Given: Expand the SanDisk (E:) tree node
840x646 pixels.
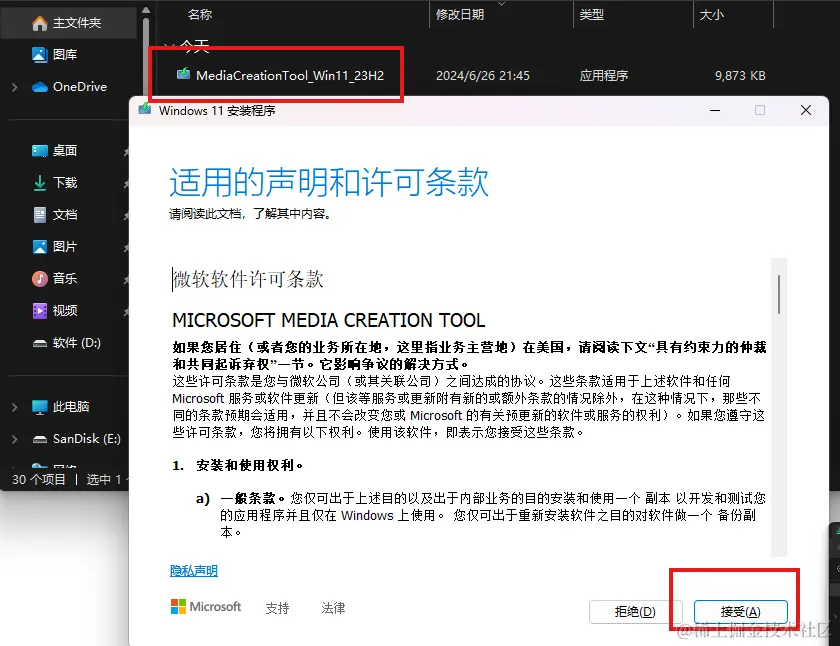Looking at the screenshot, I should 14,439.
